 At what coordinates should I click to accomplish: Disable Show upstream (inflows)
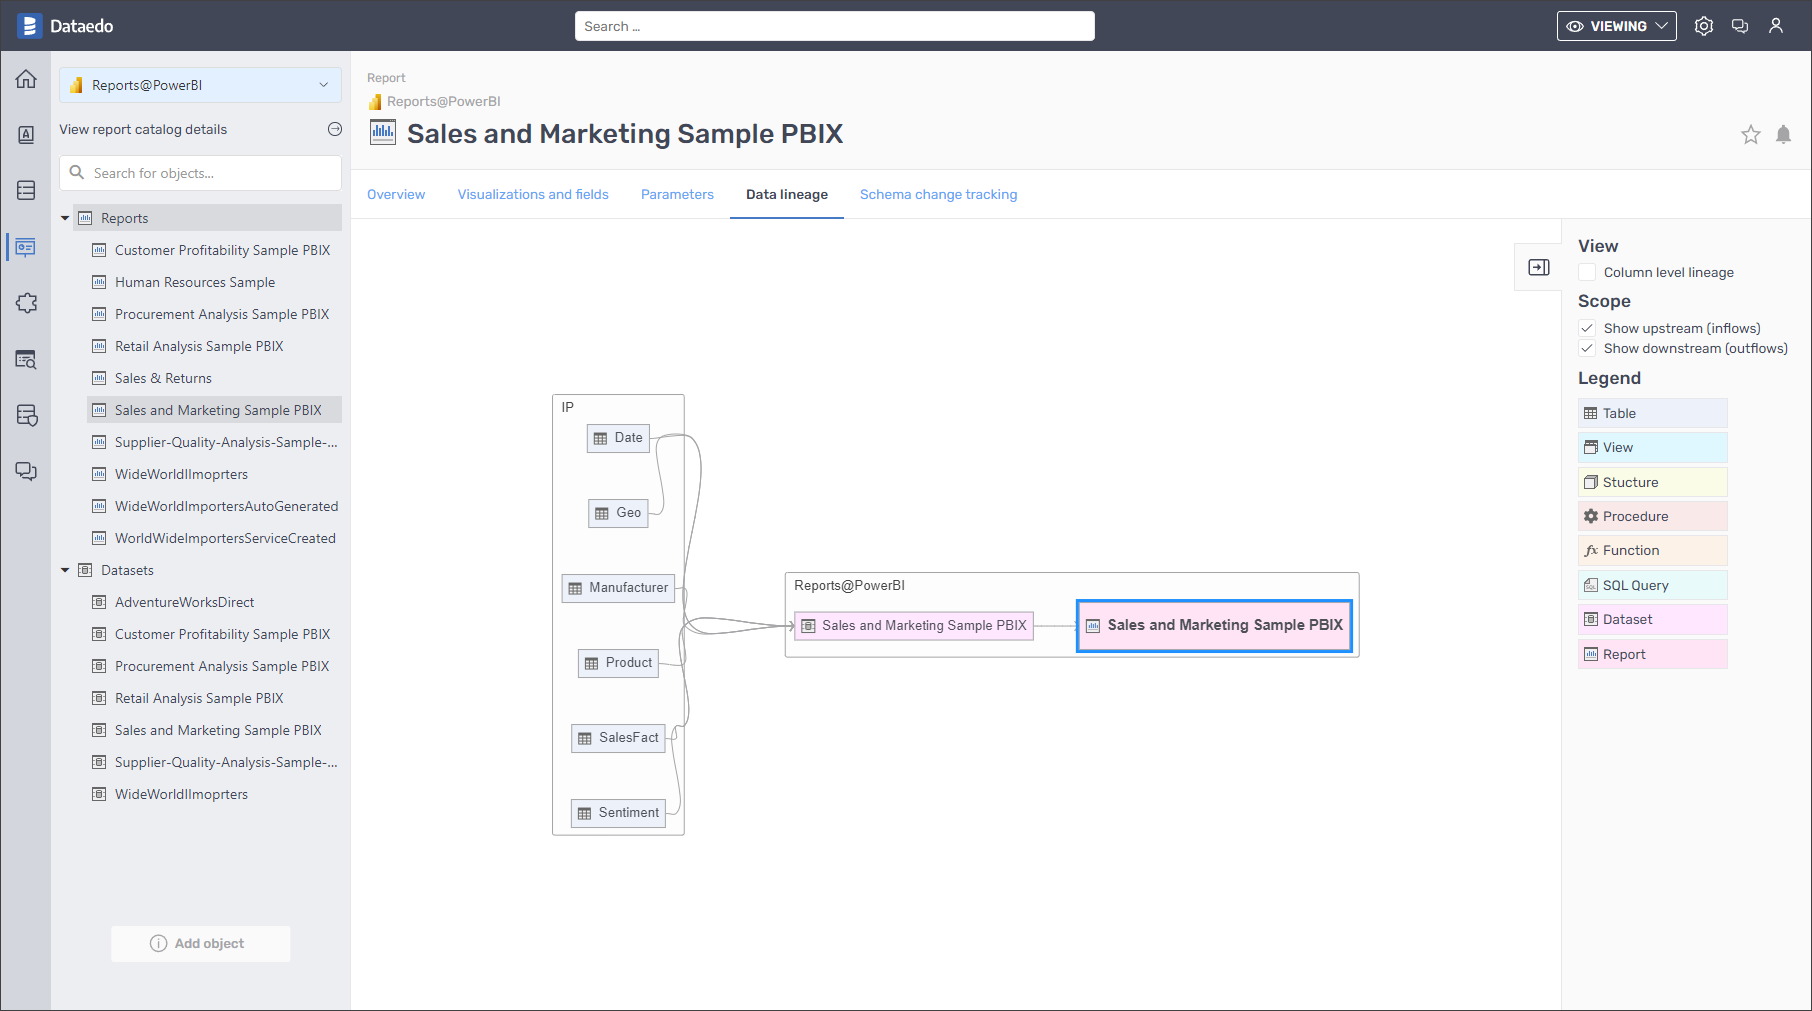(1587, 328)
